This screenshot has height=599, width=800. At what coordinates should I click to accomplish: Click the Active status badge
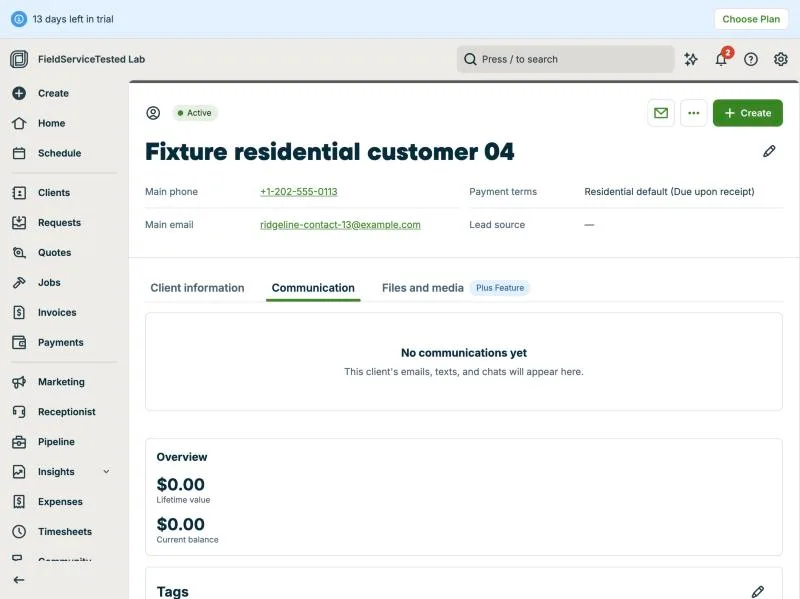(x=194, y=113)
